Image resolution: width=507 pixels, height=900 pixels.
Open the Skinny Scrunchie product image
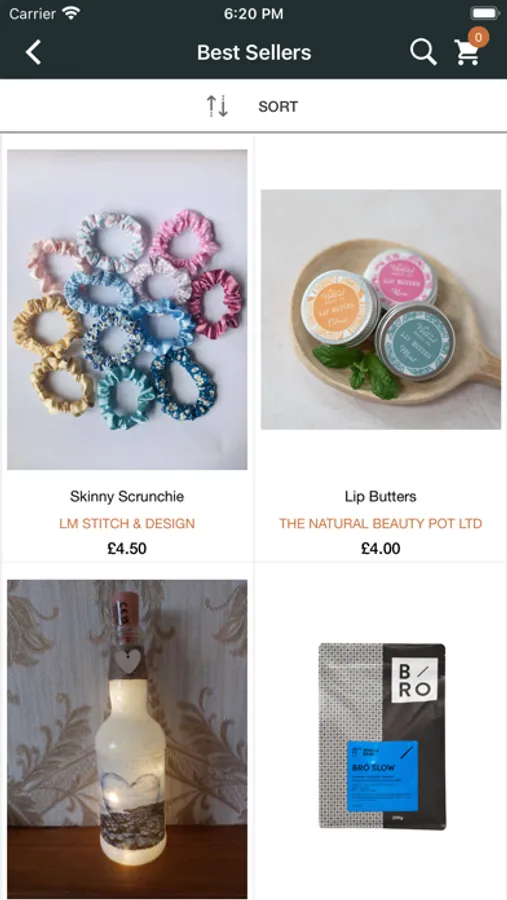(x=127, y=309)
